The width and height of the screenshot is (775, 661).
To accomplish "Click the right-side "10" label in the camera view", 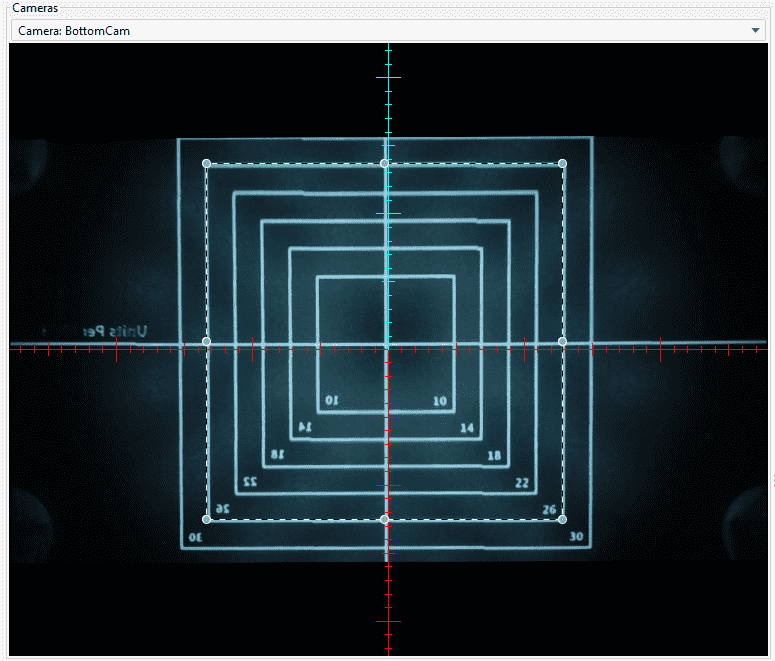I will pyautogui.click(x=439, y=401).
